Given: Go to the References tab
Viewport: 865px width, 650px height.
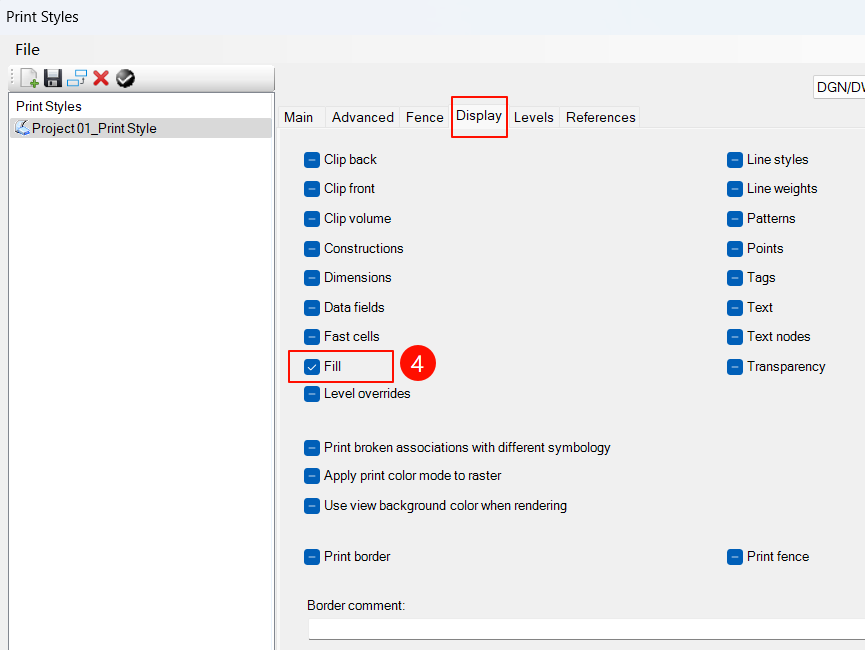Looking at the screenshot, I should pyautogui.click(x=600, y=117).
